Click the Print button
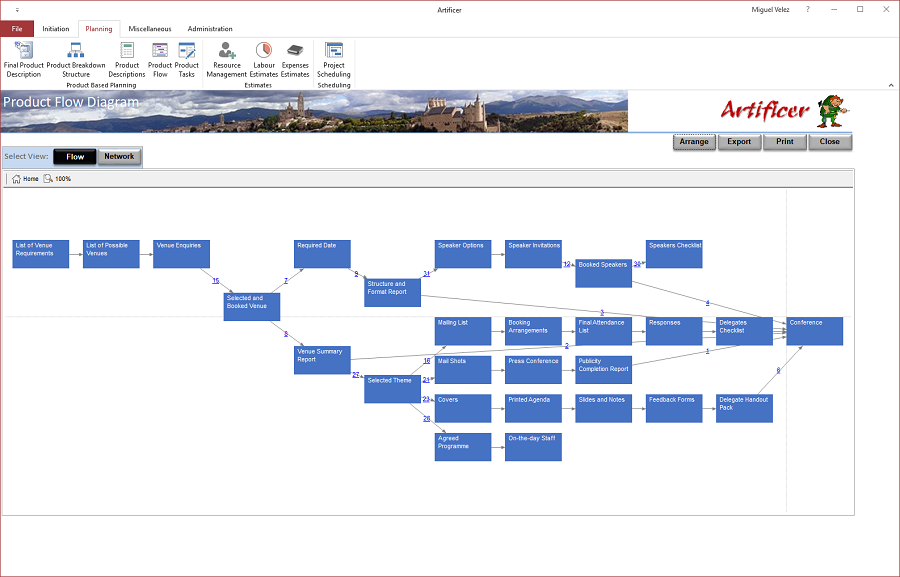 tap(785, 142)
